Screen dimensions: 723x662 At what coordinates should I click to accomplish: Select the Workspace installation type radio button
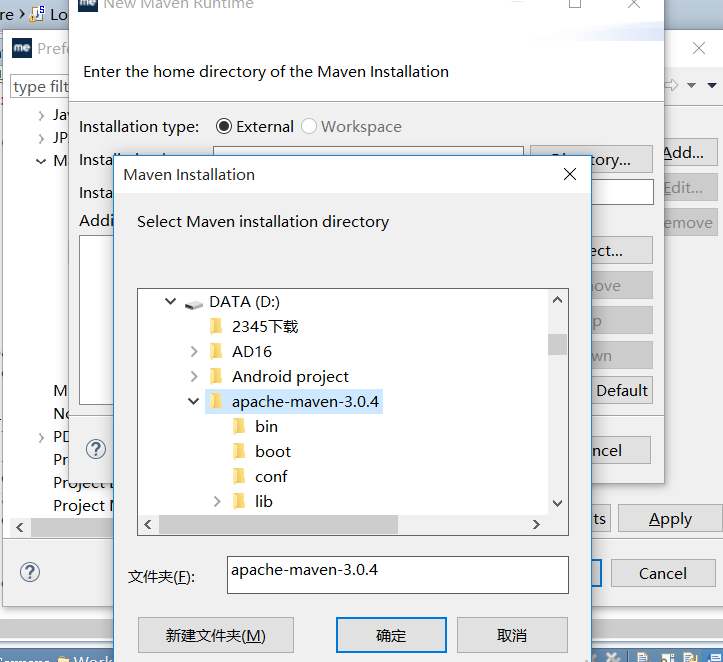tap(309, 126)
